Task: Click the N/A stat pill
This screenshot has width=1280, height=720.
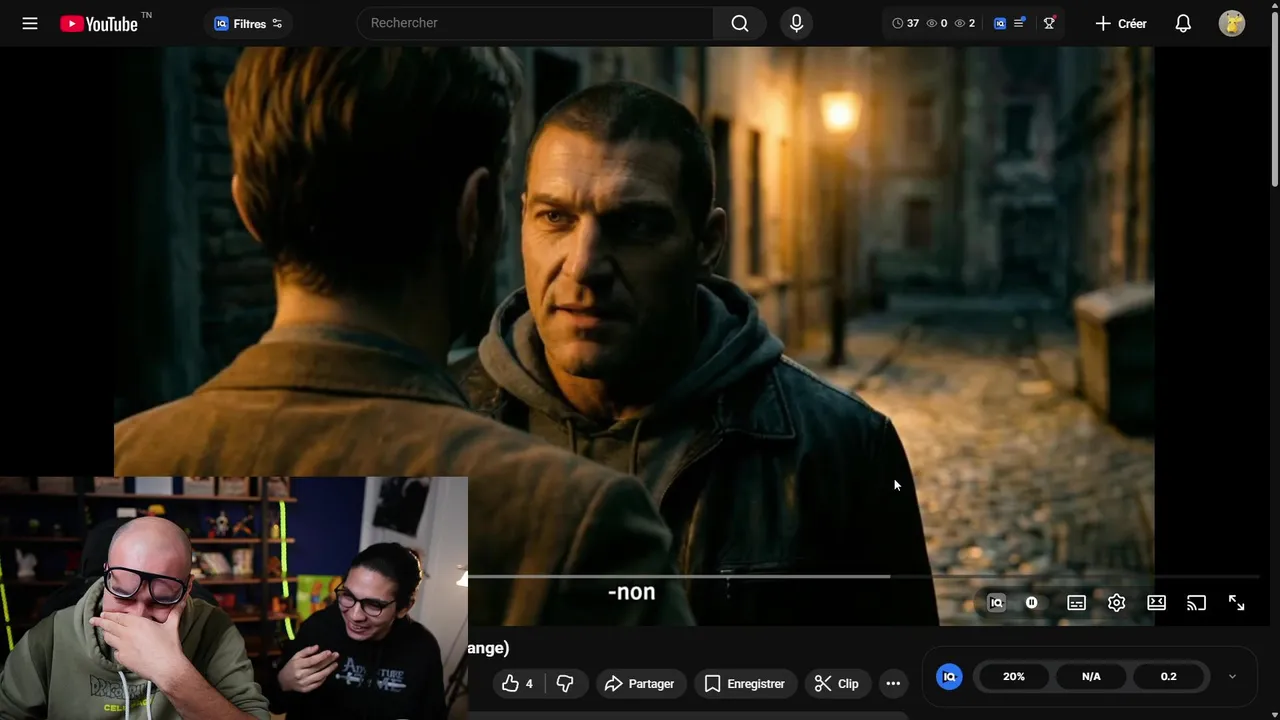Action: tap(1091, 677)
